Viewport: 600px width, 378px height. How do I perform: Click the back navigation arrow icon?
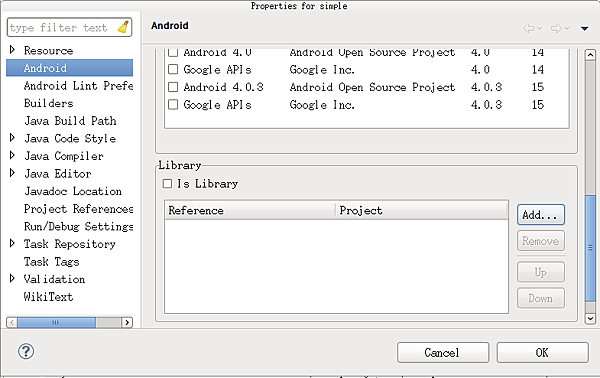point(529,28)
